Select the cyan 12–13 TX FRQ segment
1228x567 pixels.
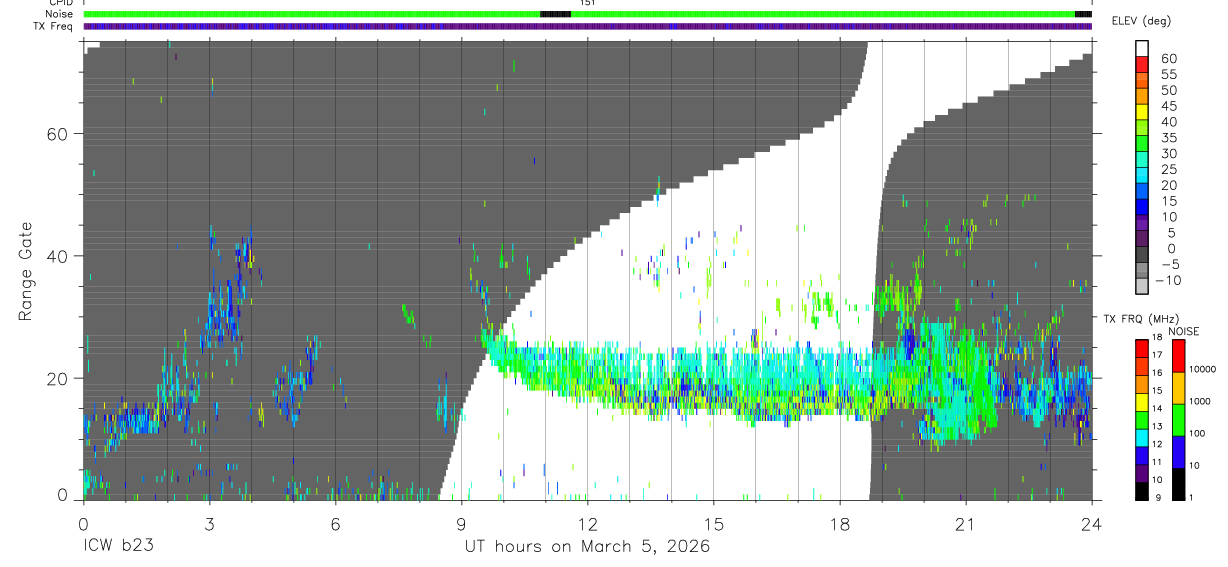pos(1142,437)
